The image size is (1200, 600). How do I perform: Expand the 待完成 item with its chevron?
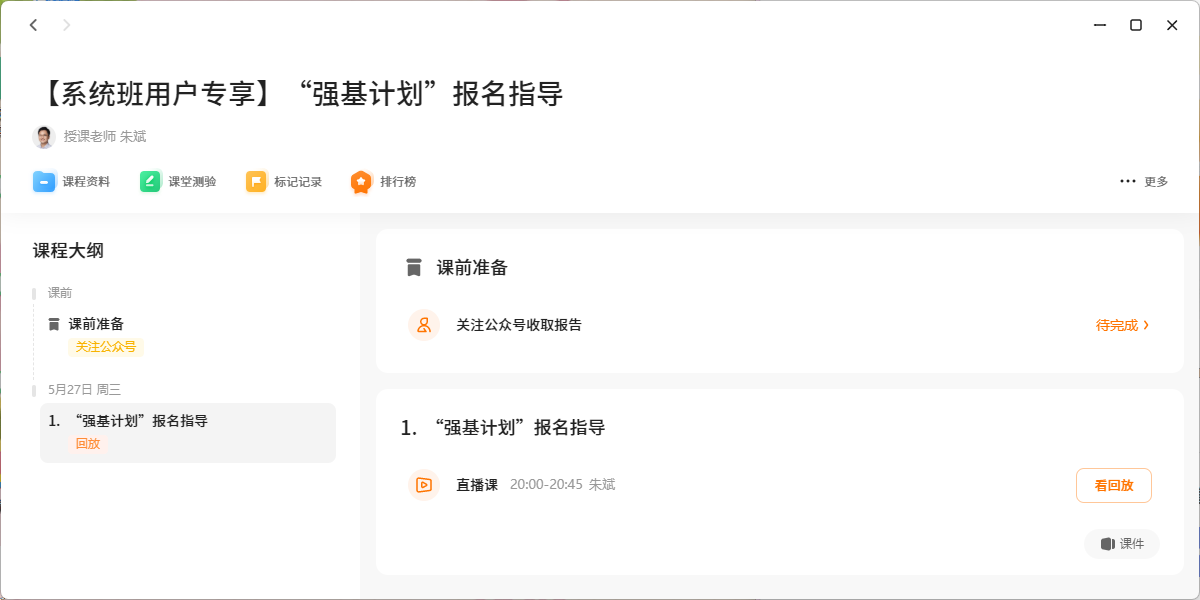coord(1146,325)
